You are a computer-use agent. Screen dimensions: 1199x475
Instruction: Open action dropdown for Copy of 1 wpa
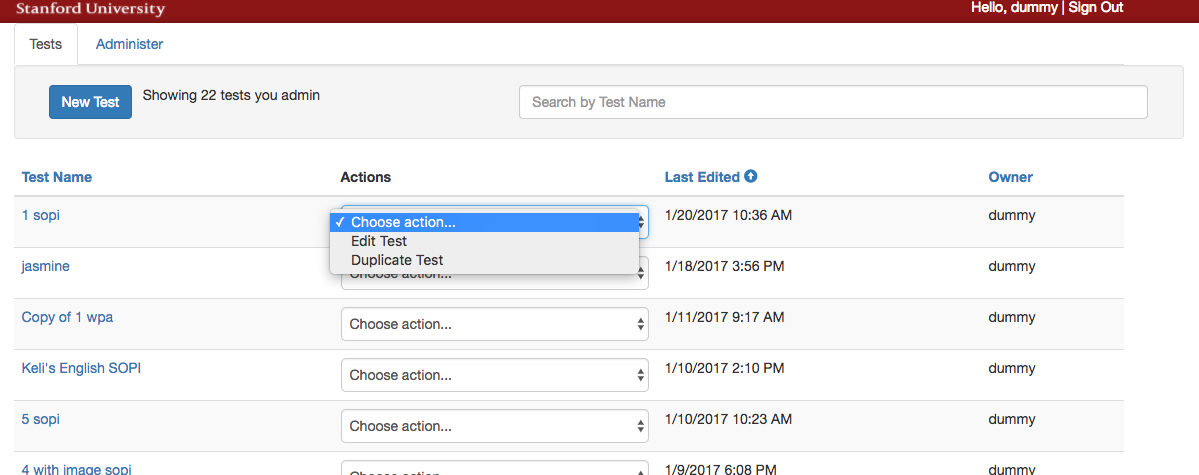(x=495, y=324)
